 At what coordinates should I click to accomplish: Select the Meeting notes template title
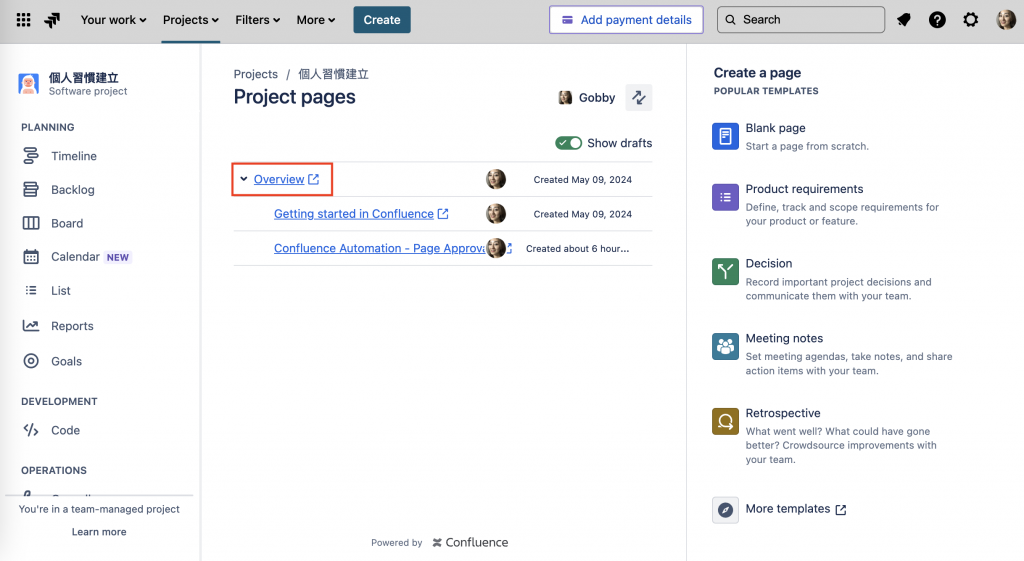pos(784,338)
